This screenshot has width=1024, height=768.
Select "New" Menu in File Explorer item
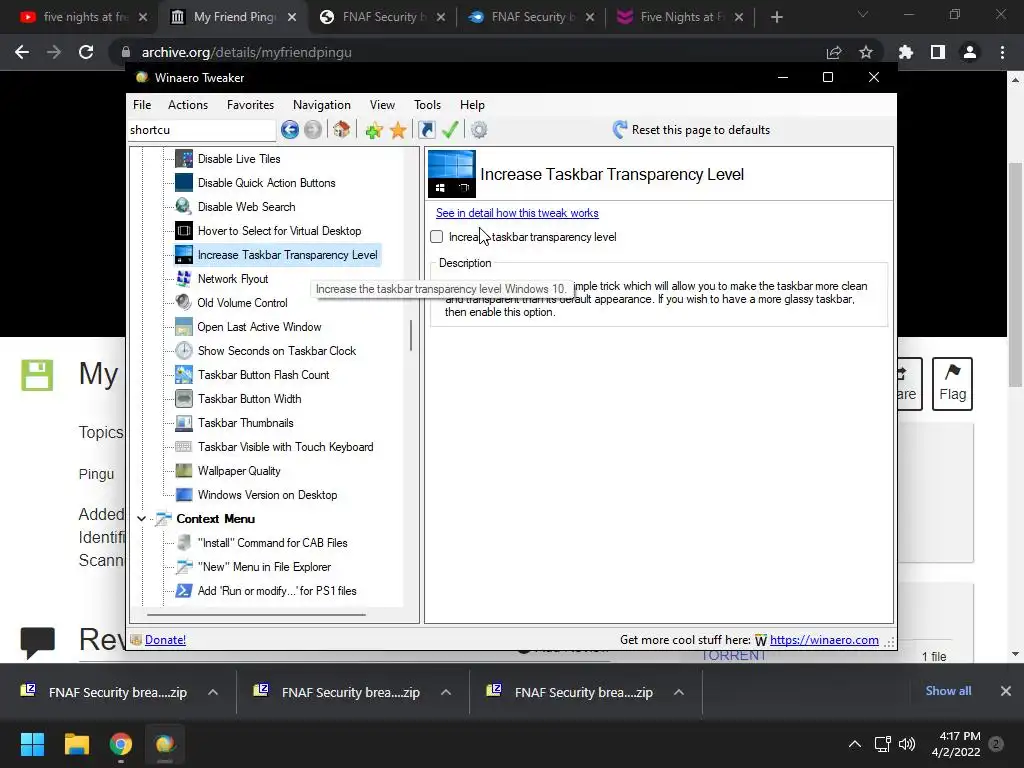coord(264,567)
